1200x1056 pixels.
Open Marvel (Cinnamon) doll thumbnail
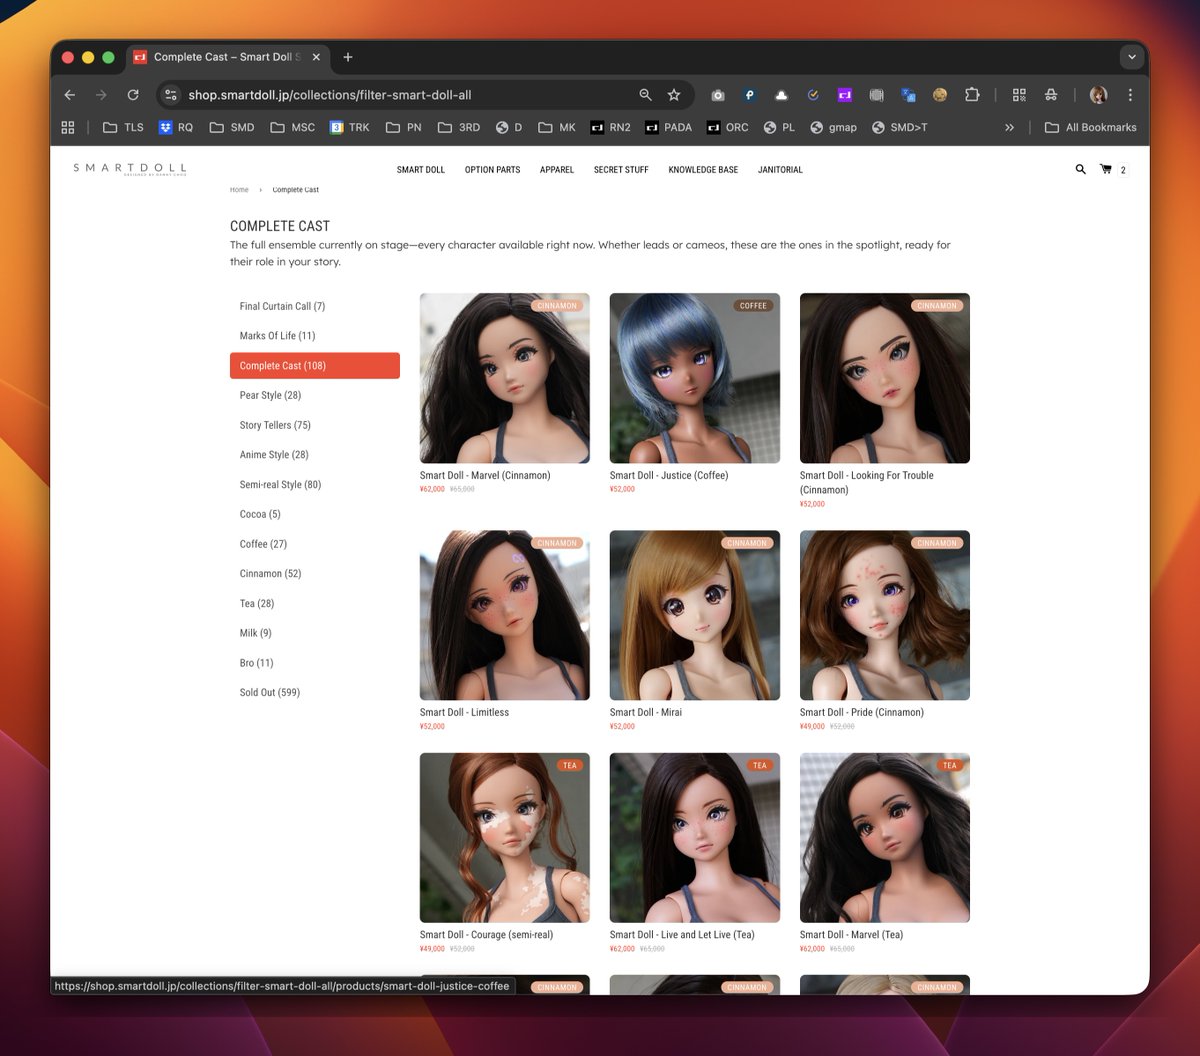tap(505, 378)
